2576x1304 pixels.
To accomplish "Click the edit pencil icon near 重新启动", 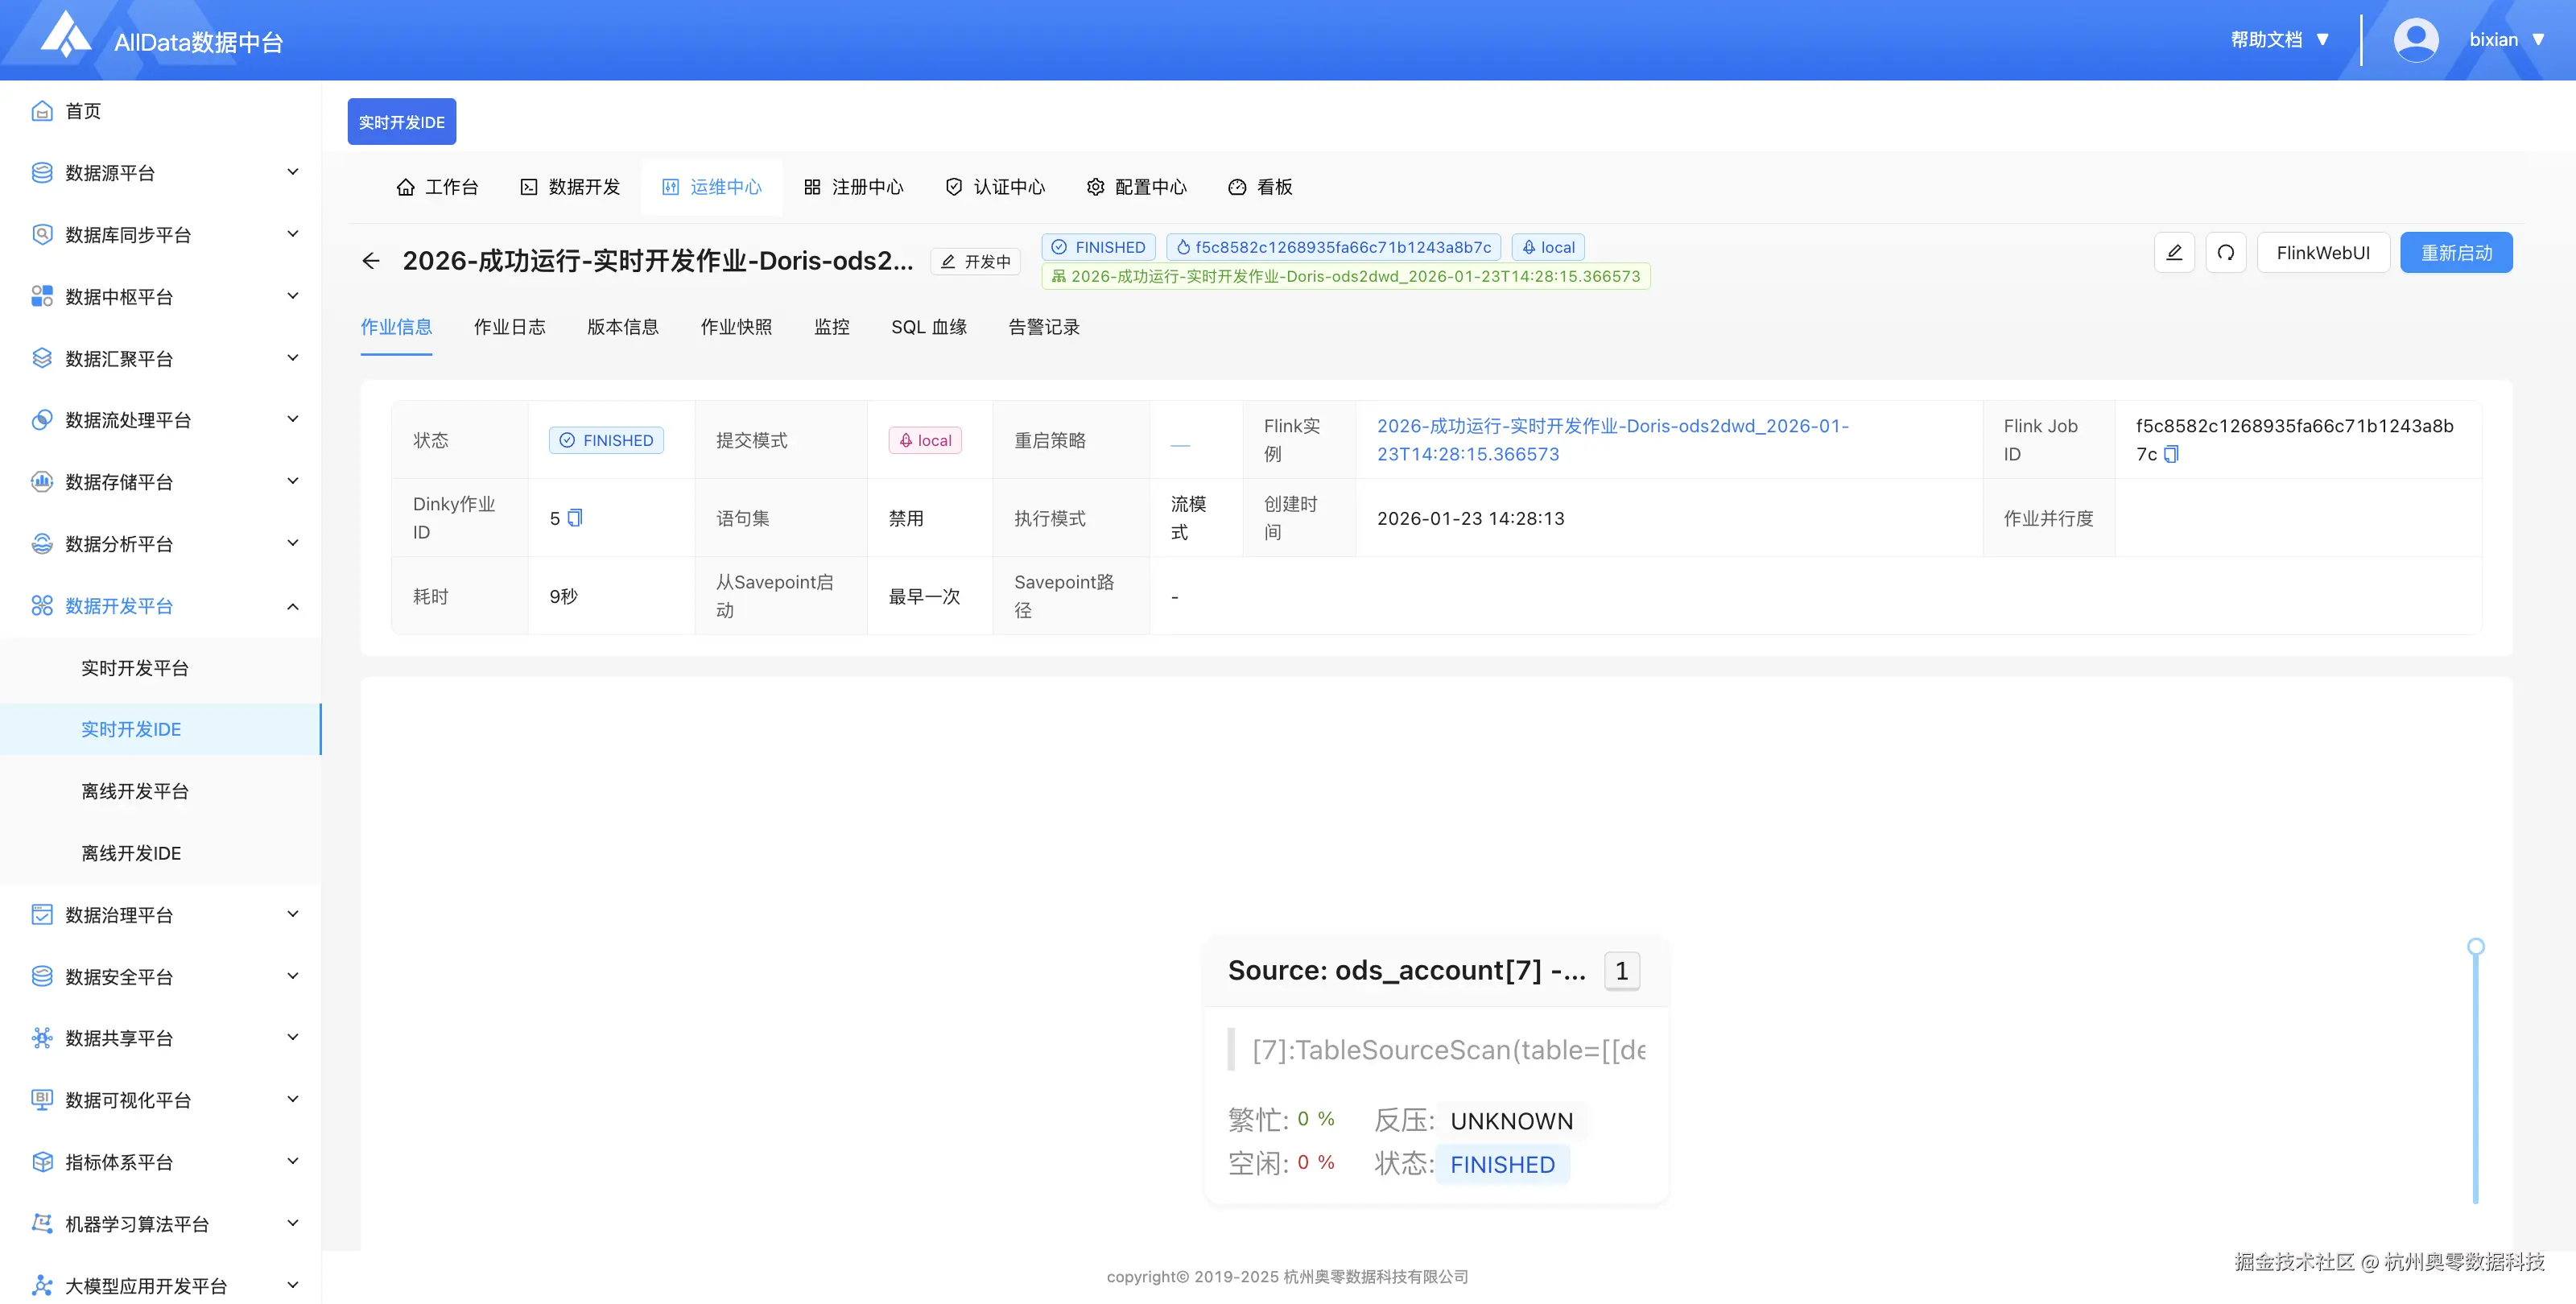I will (x=2174, y=252).
